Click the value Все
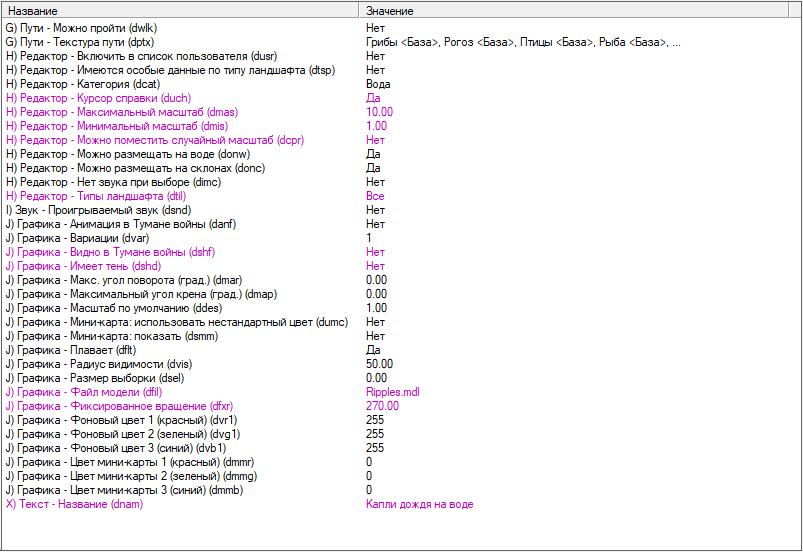803x552 pixels. point(375,196)
